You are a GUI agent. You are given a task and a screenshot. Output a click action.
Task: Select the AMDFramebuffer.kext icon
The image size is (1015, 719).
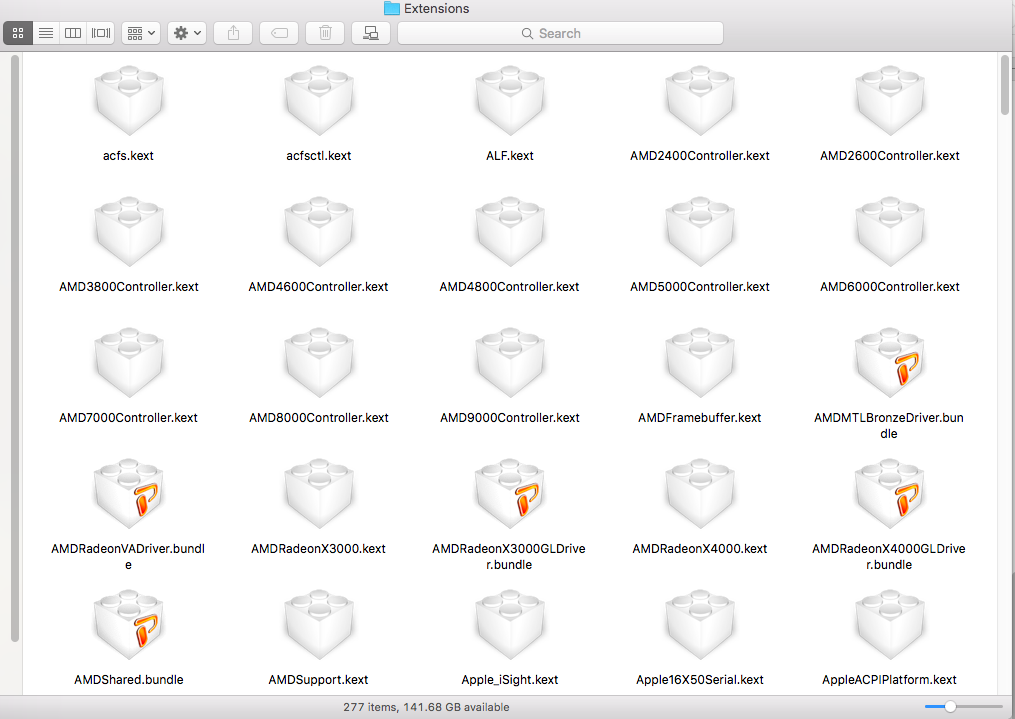point(700,362)
